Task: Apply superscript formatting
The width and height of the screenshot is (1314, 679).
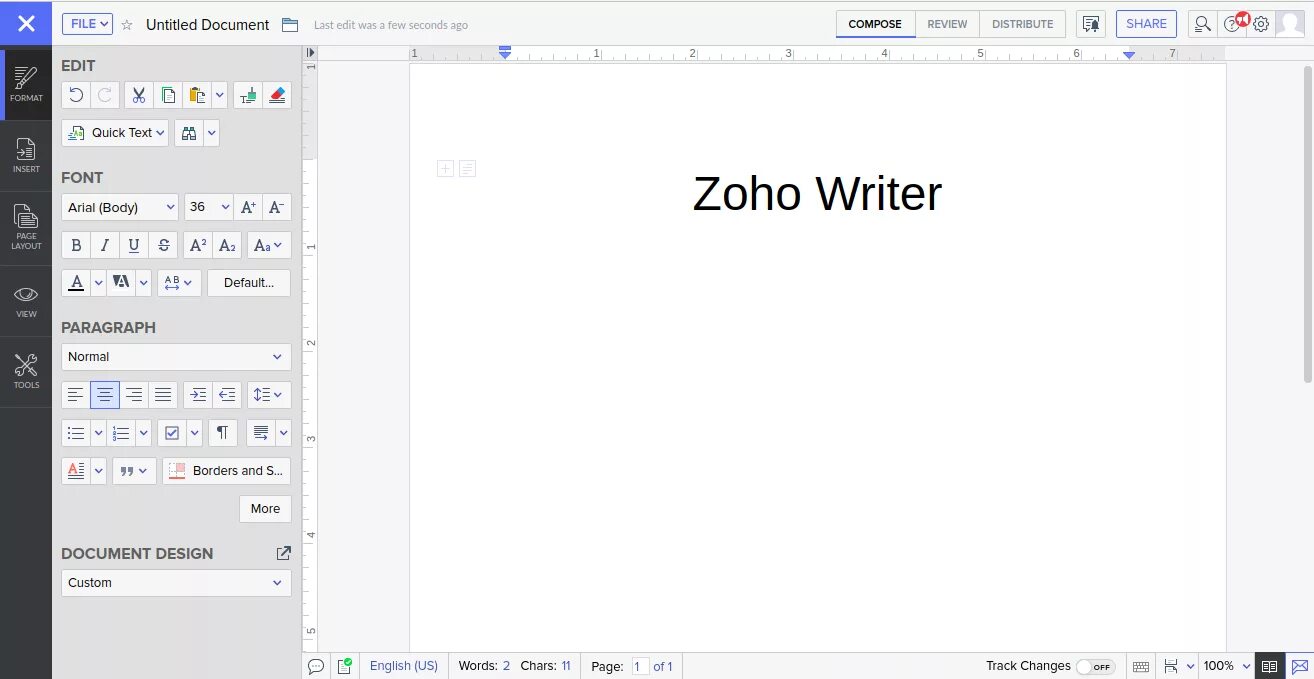Action: coord(198,245)
